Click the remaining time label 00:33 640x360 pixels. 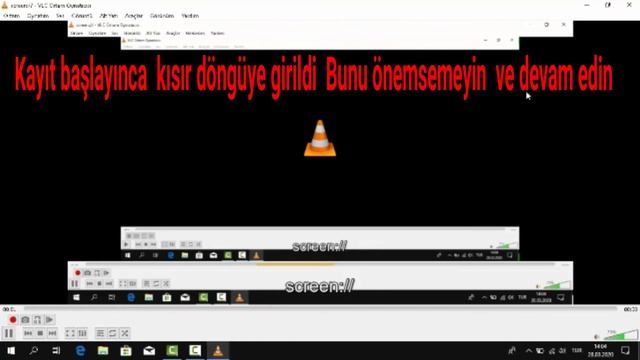(x=630, y=309)
